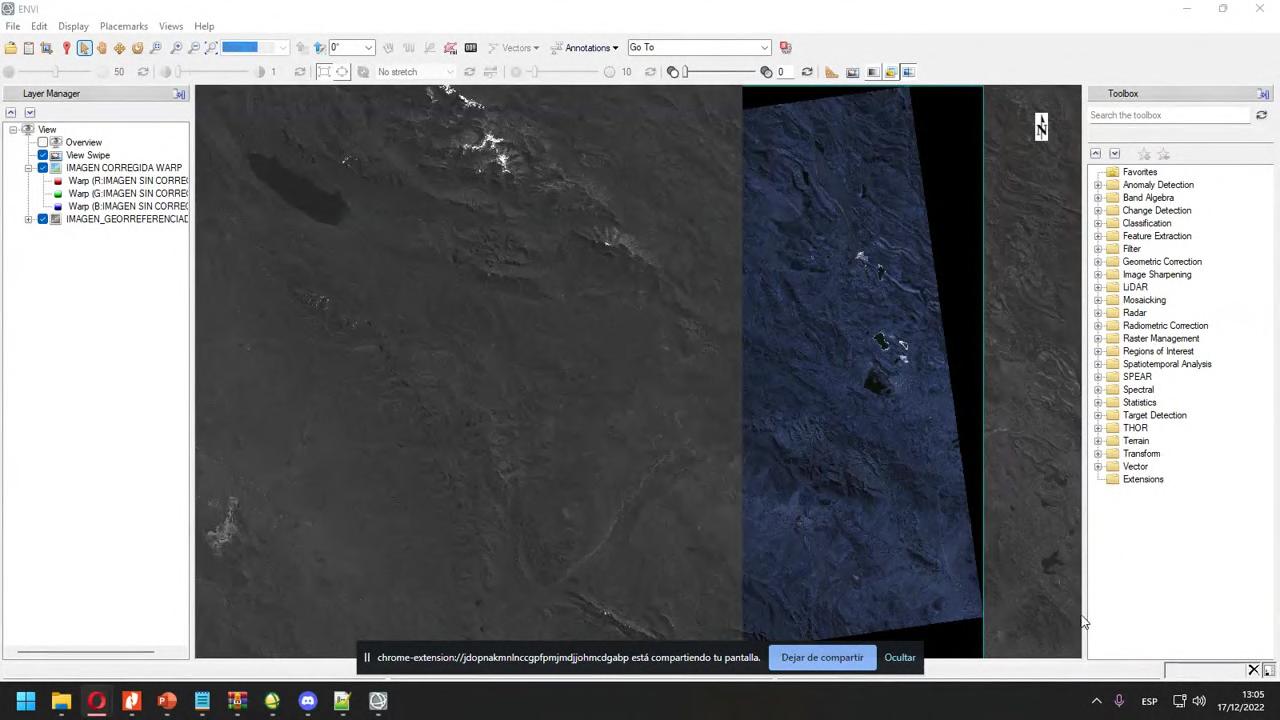This screenshot has height=720, width=1280.
Task: Click the Zoom In magnifier icon
Action: (176, 48)
